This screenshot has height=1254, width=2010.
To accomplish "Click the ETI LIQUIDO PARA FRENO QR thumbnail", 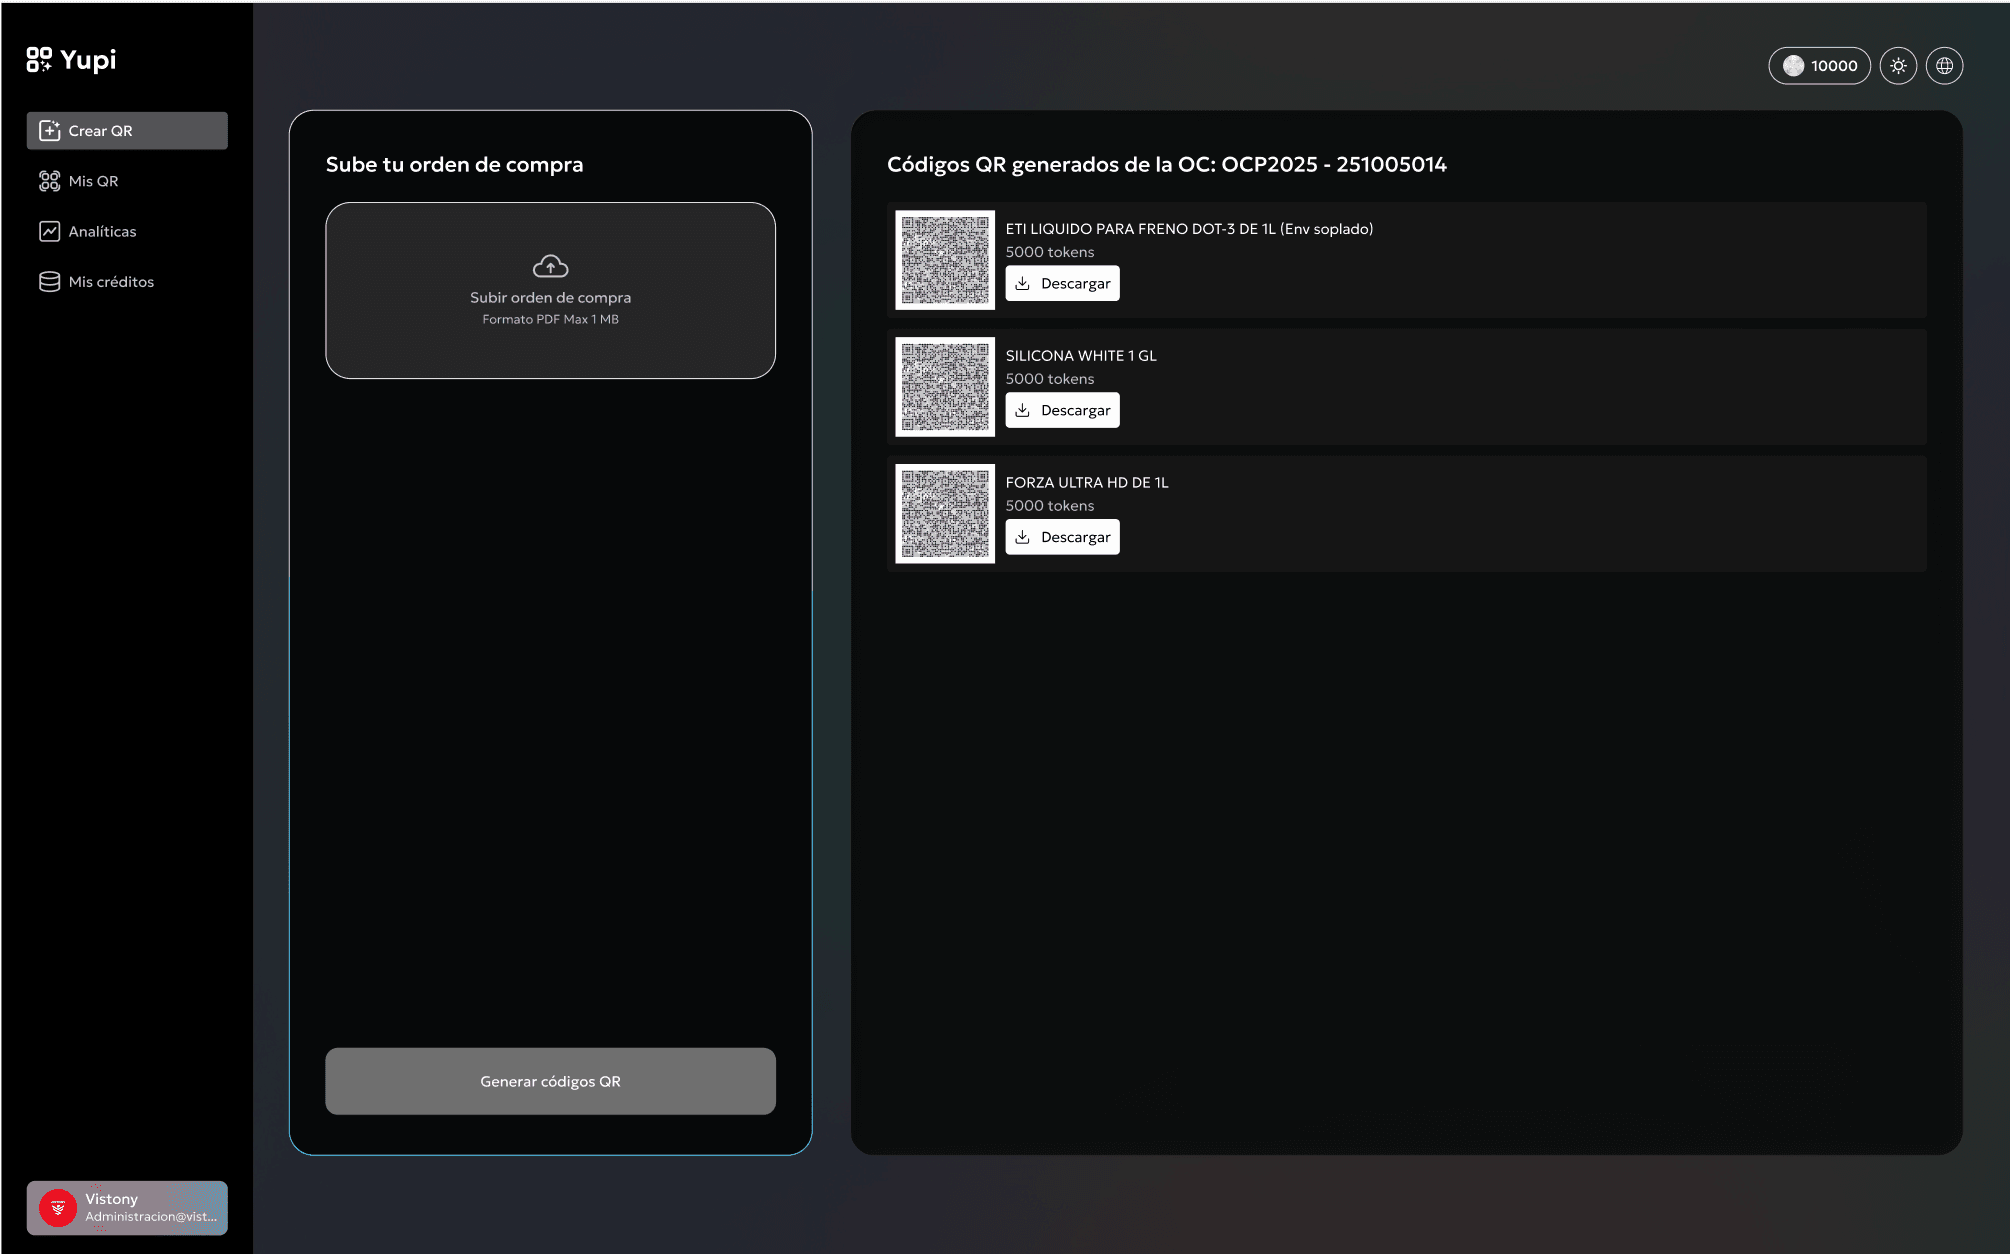I will coord(945,260).
